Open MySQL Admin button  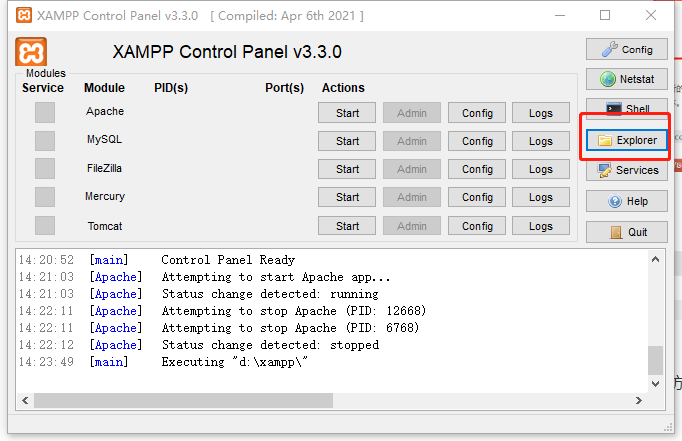point(411,141)
